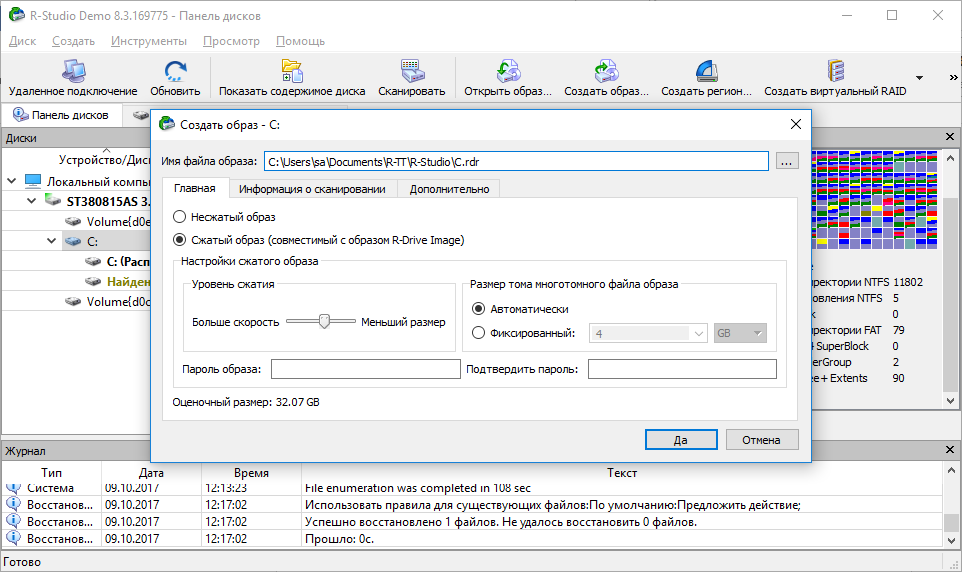
Task: Collapse the ST380815AS drive node
Action: [x=32, y=201]
